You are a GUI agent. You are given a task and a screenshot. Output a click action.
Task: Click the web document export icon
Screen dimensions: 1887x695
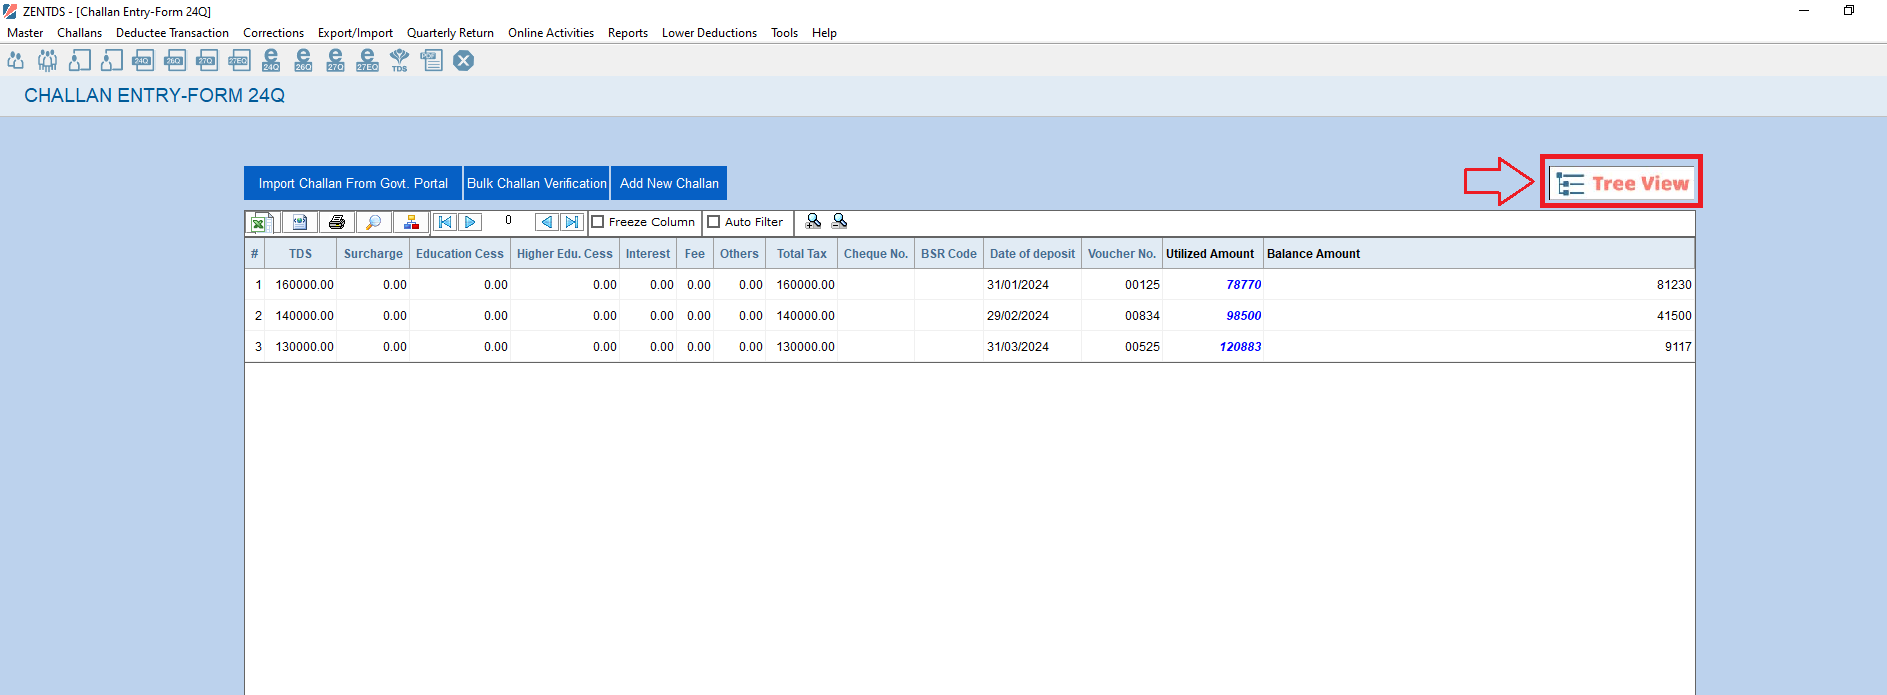299,222
